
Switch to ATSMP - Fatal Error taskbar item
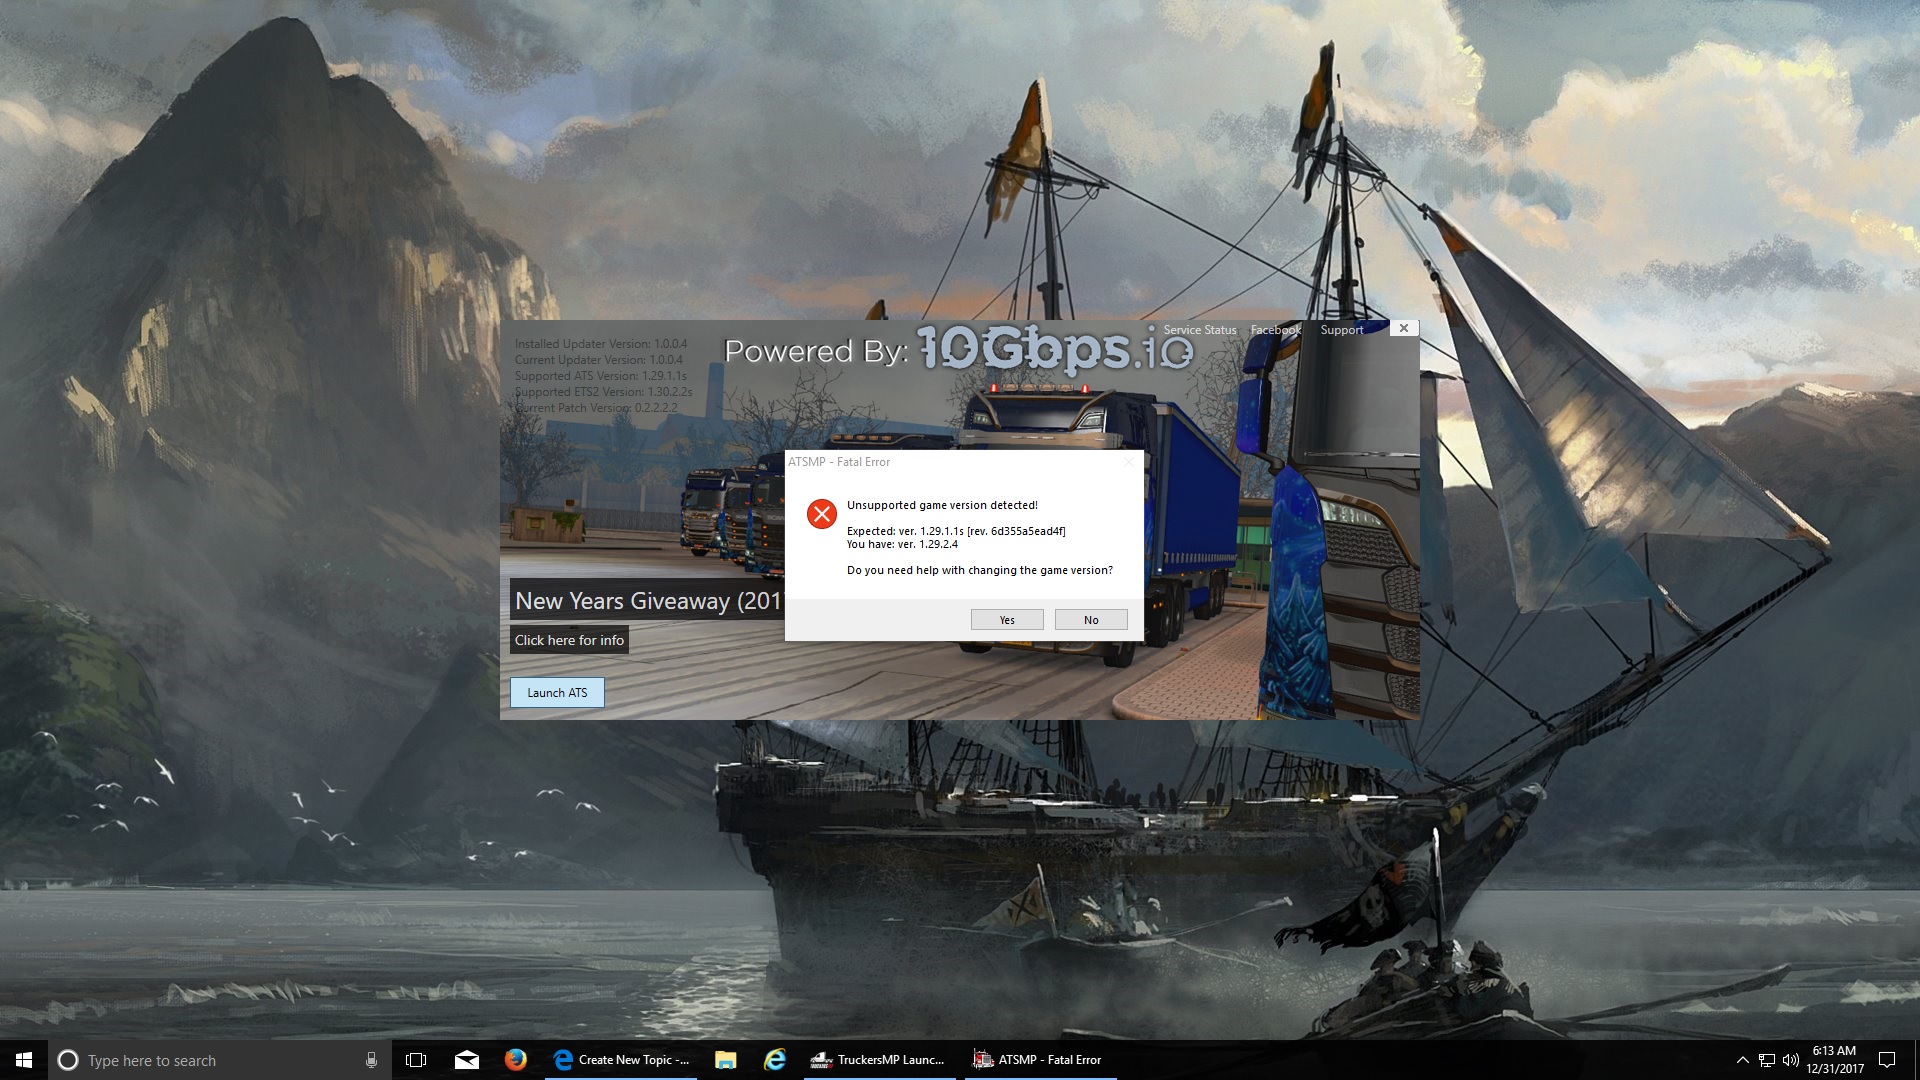coord(1039,1060)
